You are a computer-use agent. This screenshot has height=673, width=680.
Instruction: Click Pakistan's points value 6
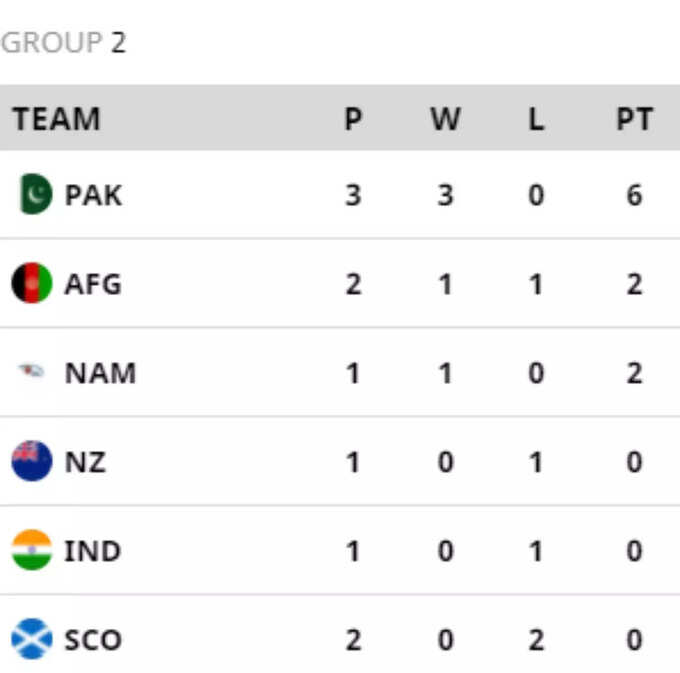coord(634,195)
